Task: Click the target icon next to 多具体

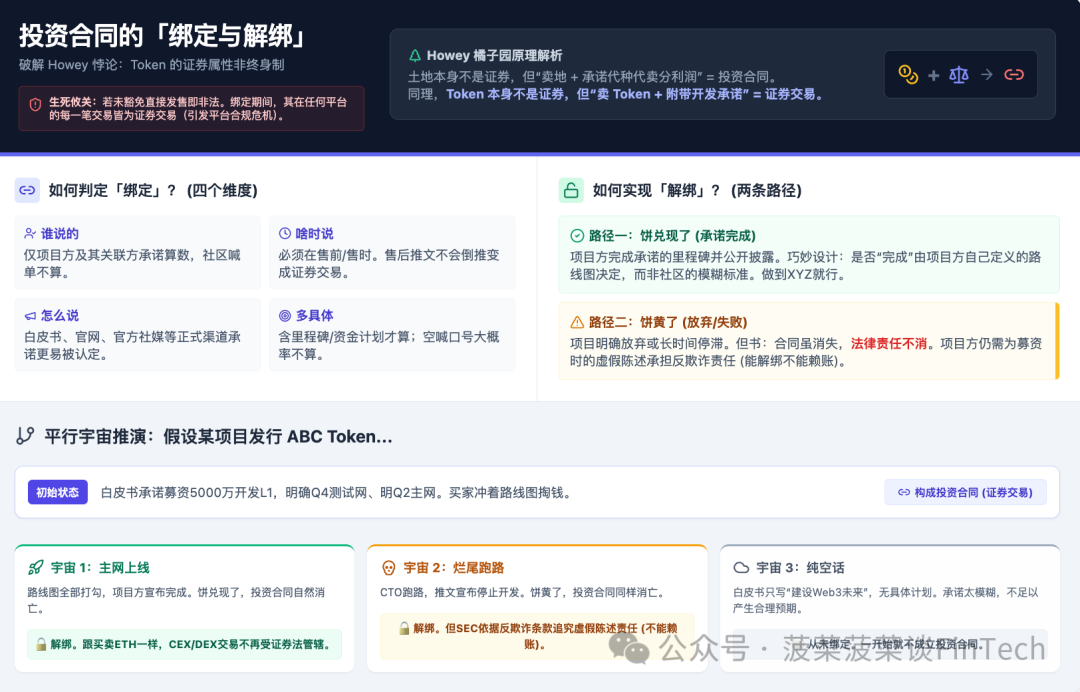Action: pos(285,315)
